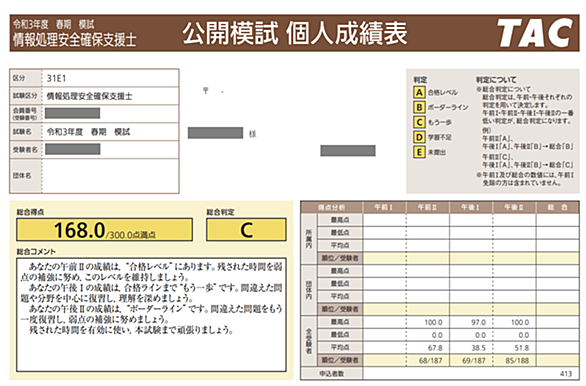The width and height of the screenshot is (586, 386).
Task: Click 順位/受験者 label in 所属内 section
Action: [340, 258]
